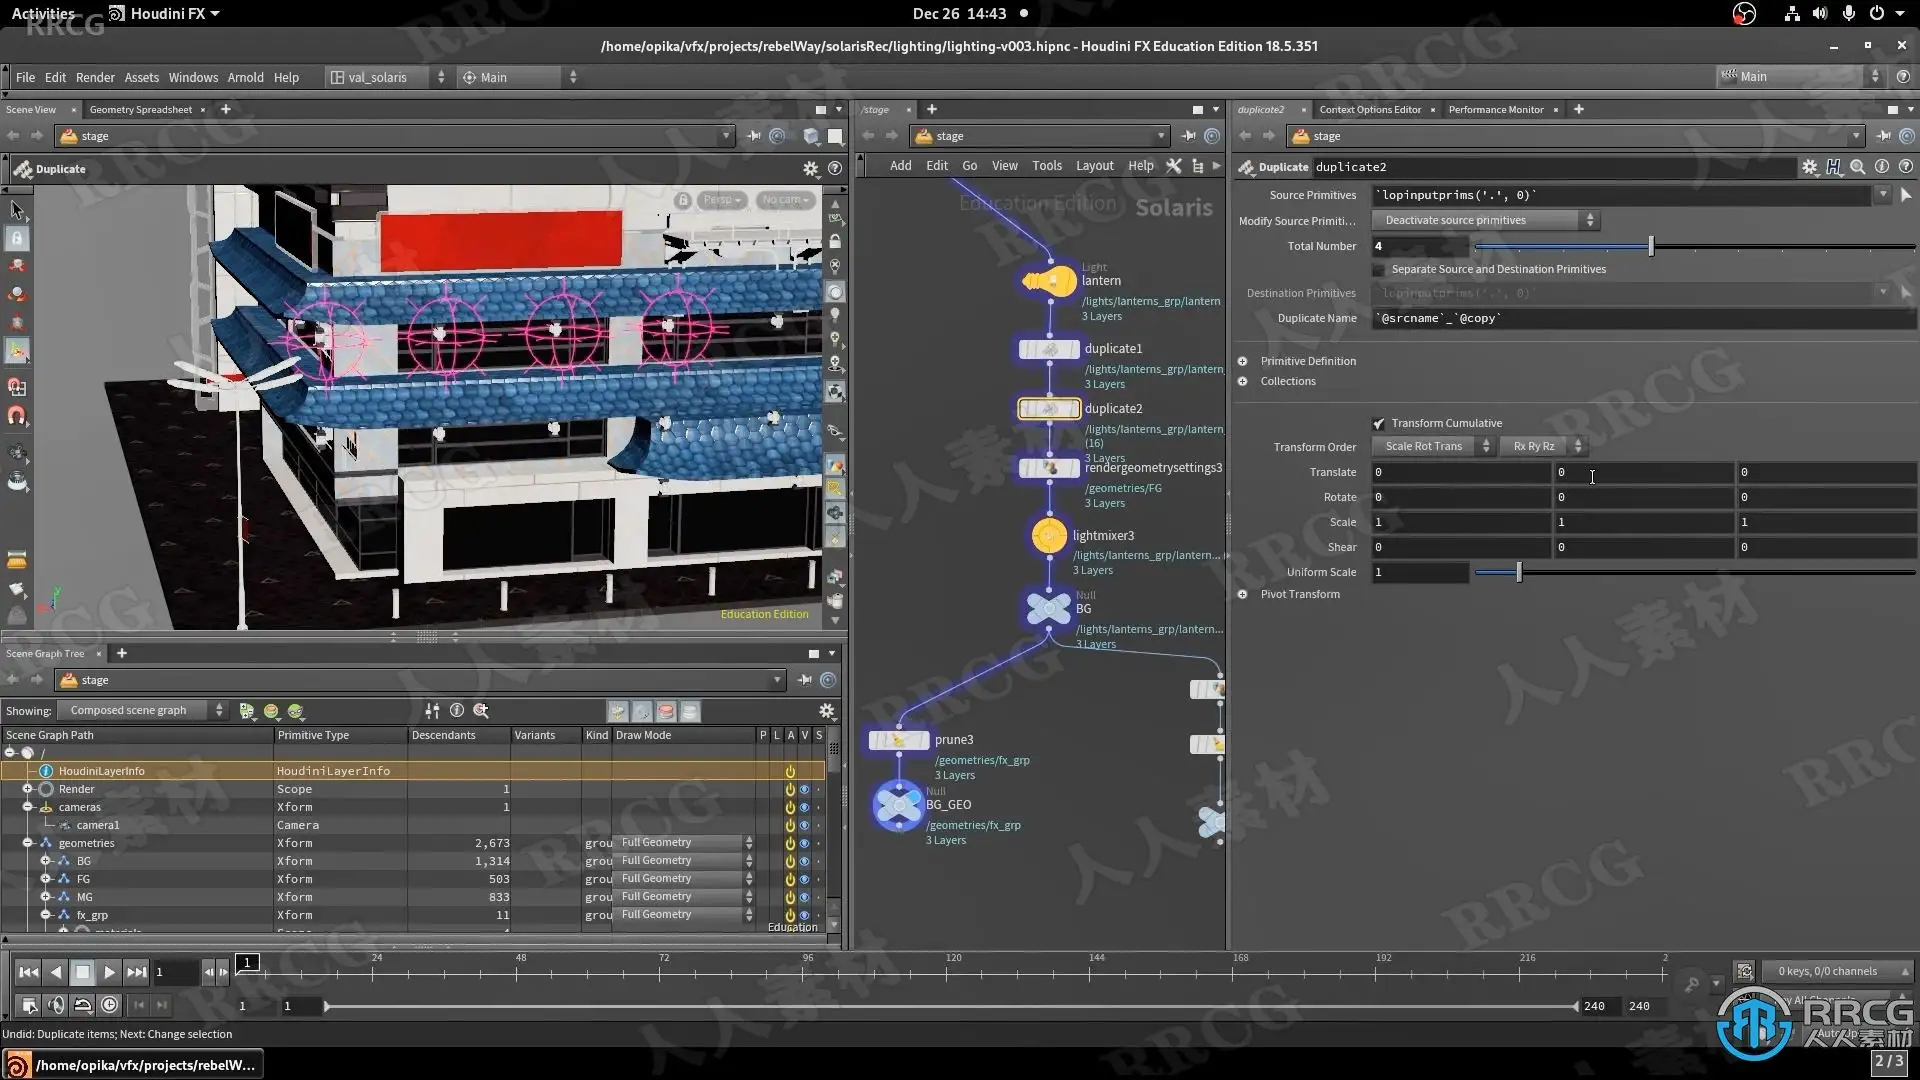This screenshot has height=1080, width=1920.
Task: Jump to first frame in playbar
Action: [x=28, y=972]
